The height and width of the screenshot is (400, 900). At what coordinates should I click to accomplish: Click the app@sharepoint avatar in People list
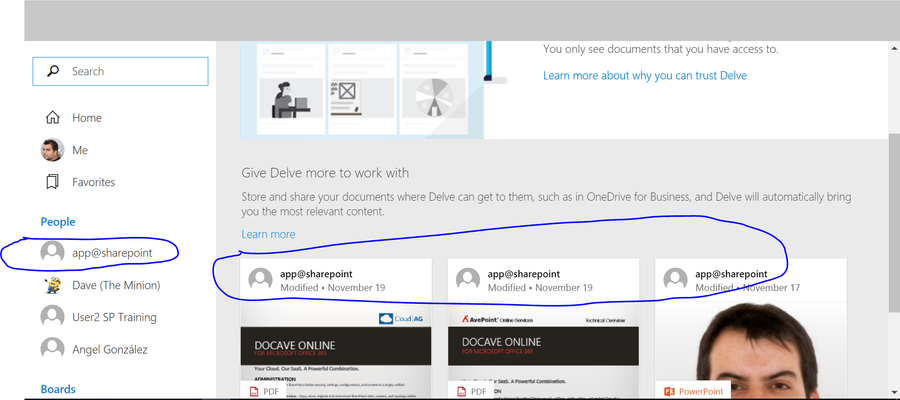[52, 253]
